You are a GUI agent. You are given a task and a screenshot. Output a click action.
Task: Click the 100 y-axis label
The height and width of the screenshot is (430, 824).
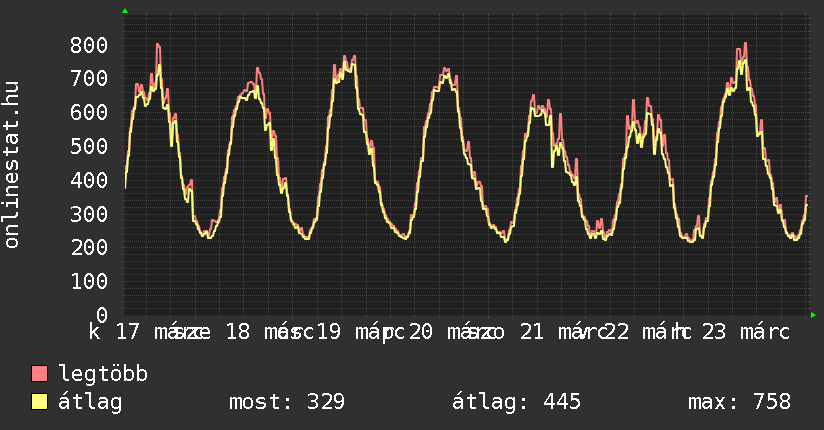[x=89, y=281]
